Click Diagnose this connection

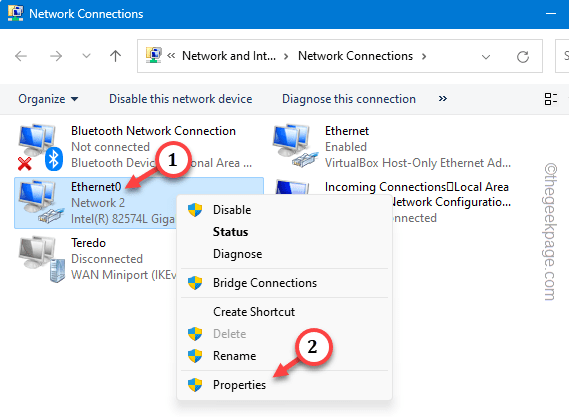tap(349, 99)
